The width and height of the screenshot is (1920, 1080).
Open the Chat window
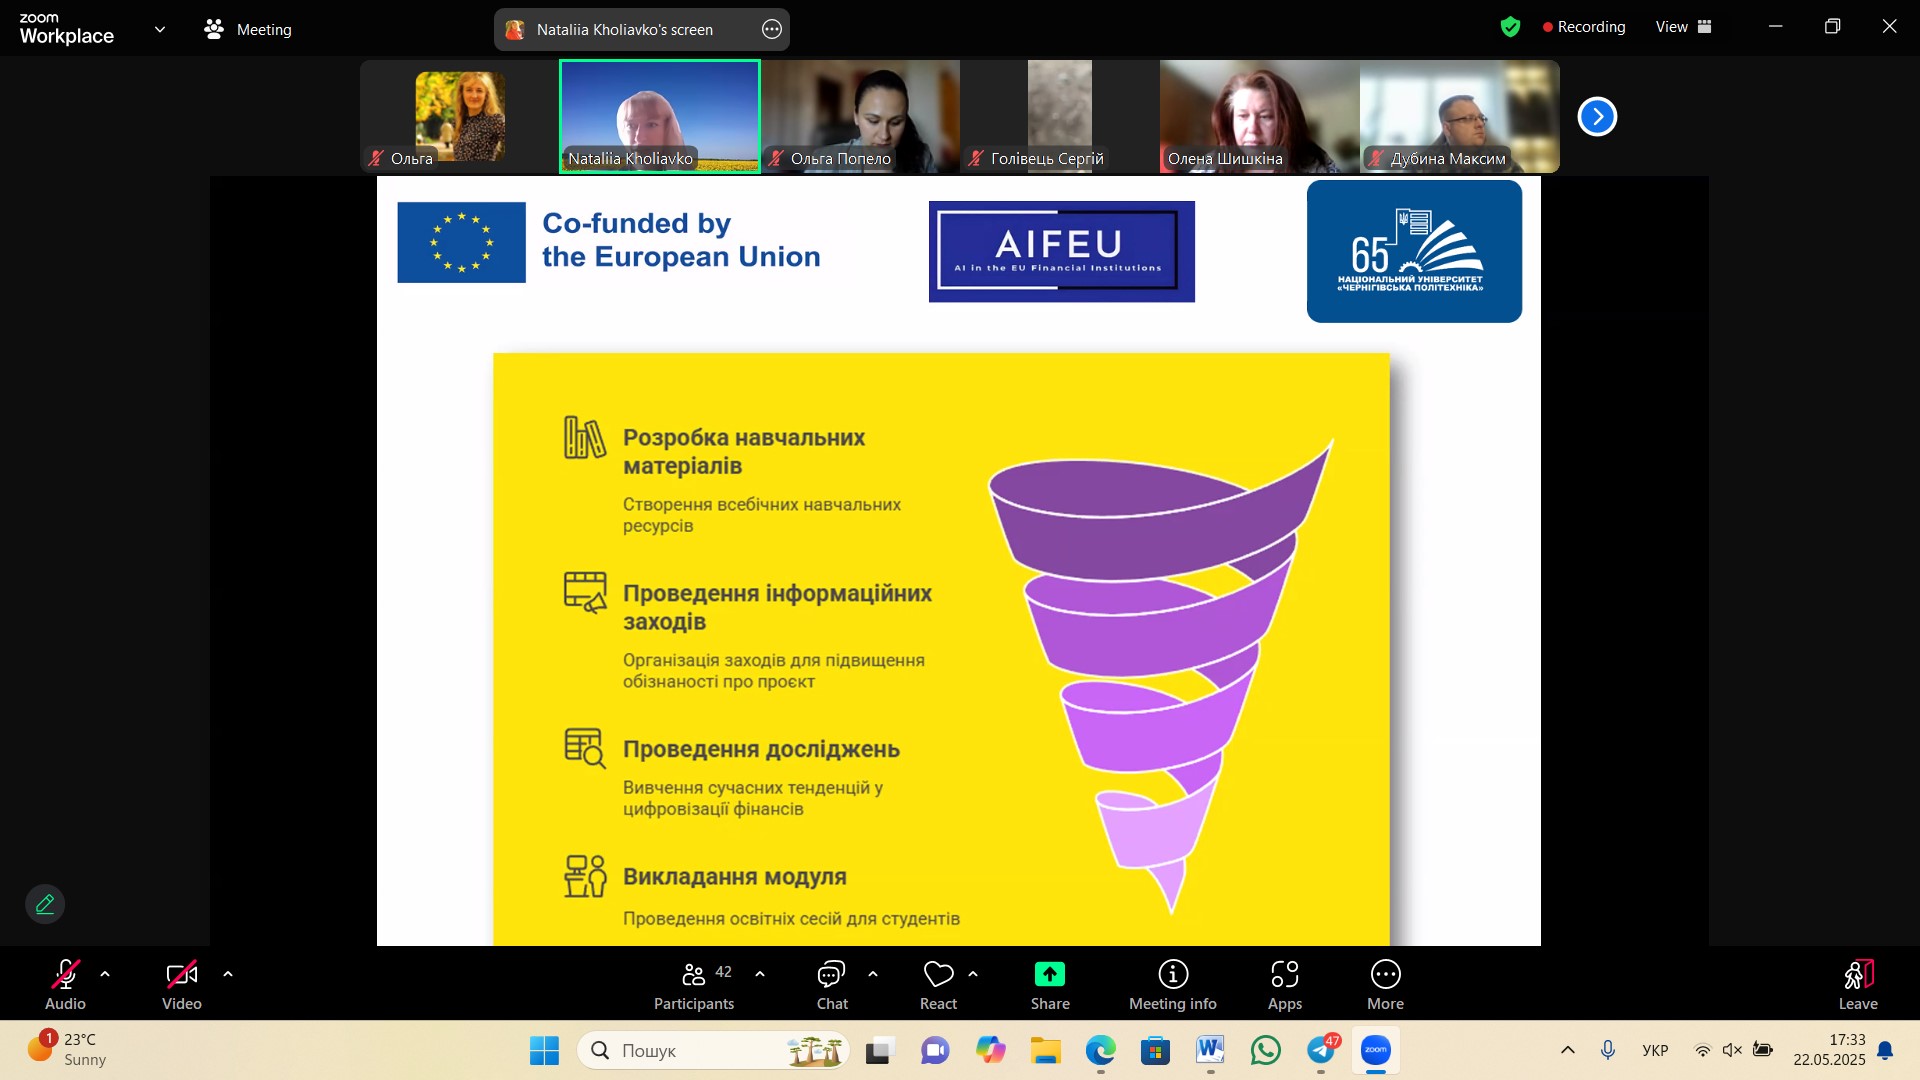(831, 985)
